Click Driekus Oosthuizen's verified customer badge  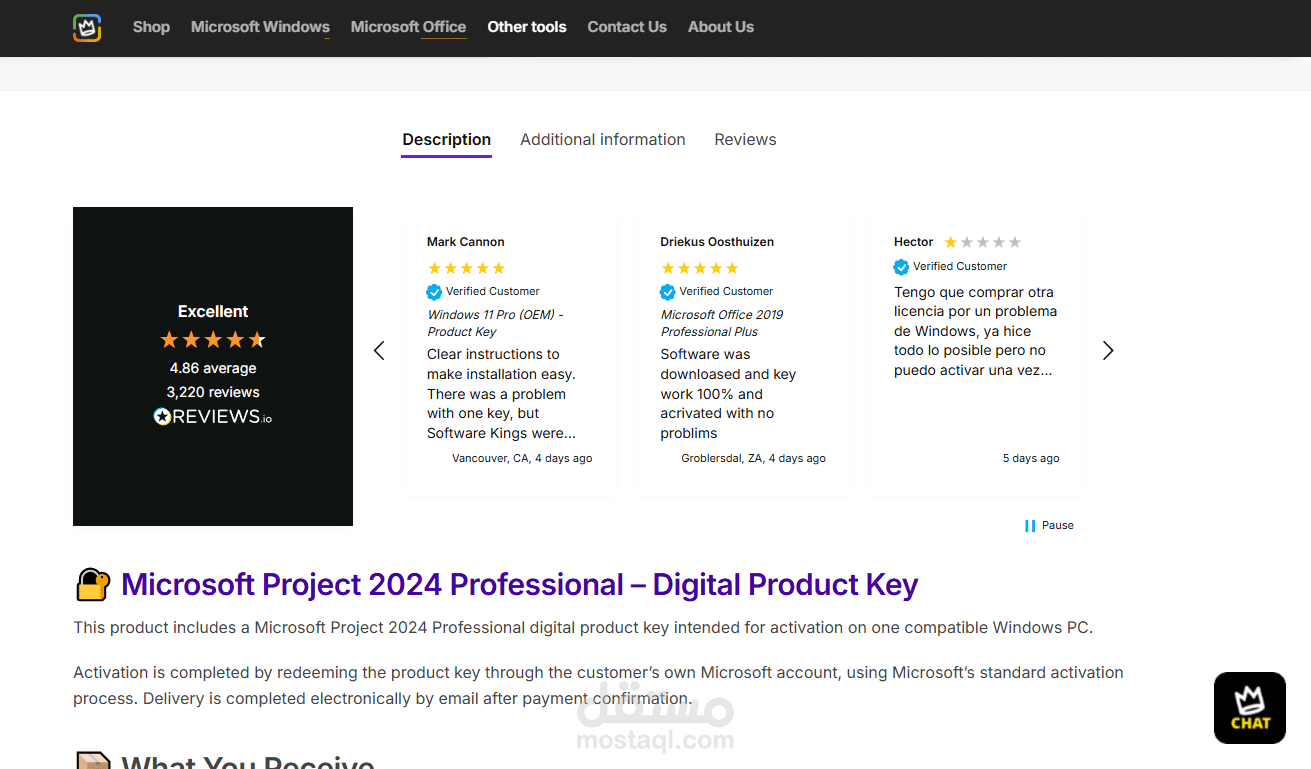pyautogui.click(x=668, y=292)
